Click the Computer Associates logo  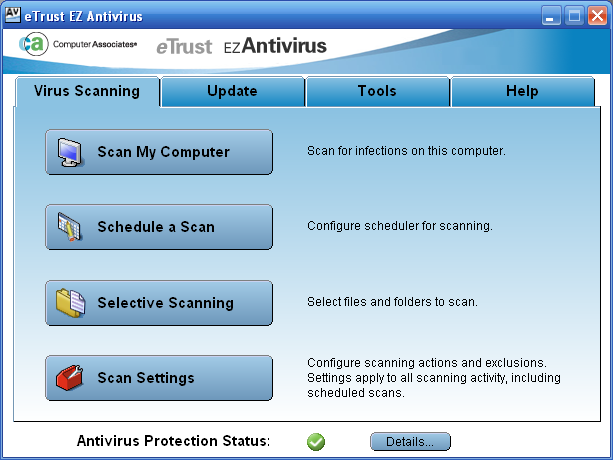click(x=78, y=44)
